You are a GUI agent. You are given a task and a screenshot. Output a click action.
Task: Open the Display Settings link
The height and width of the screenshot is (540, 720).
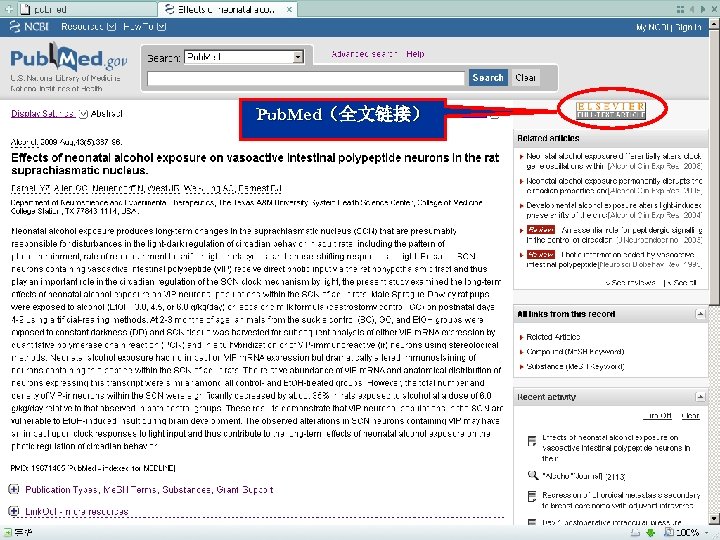pyautogui.click(x=43, y=113)
